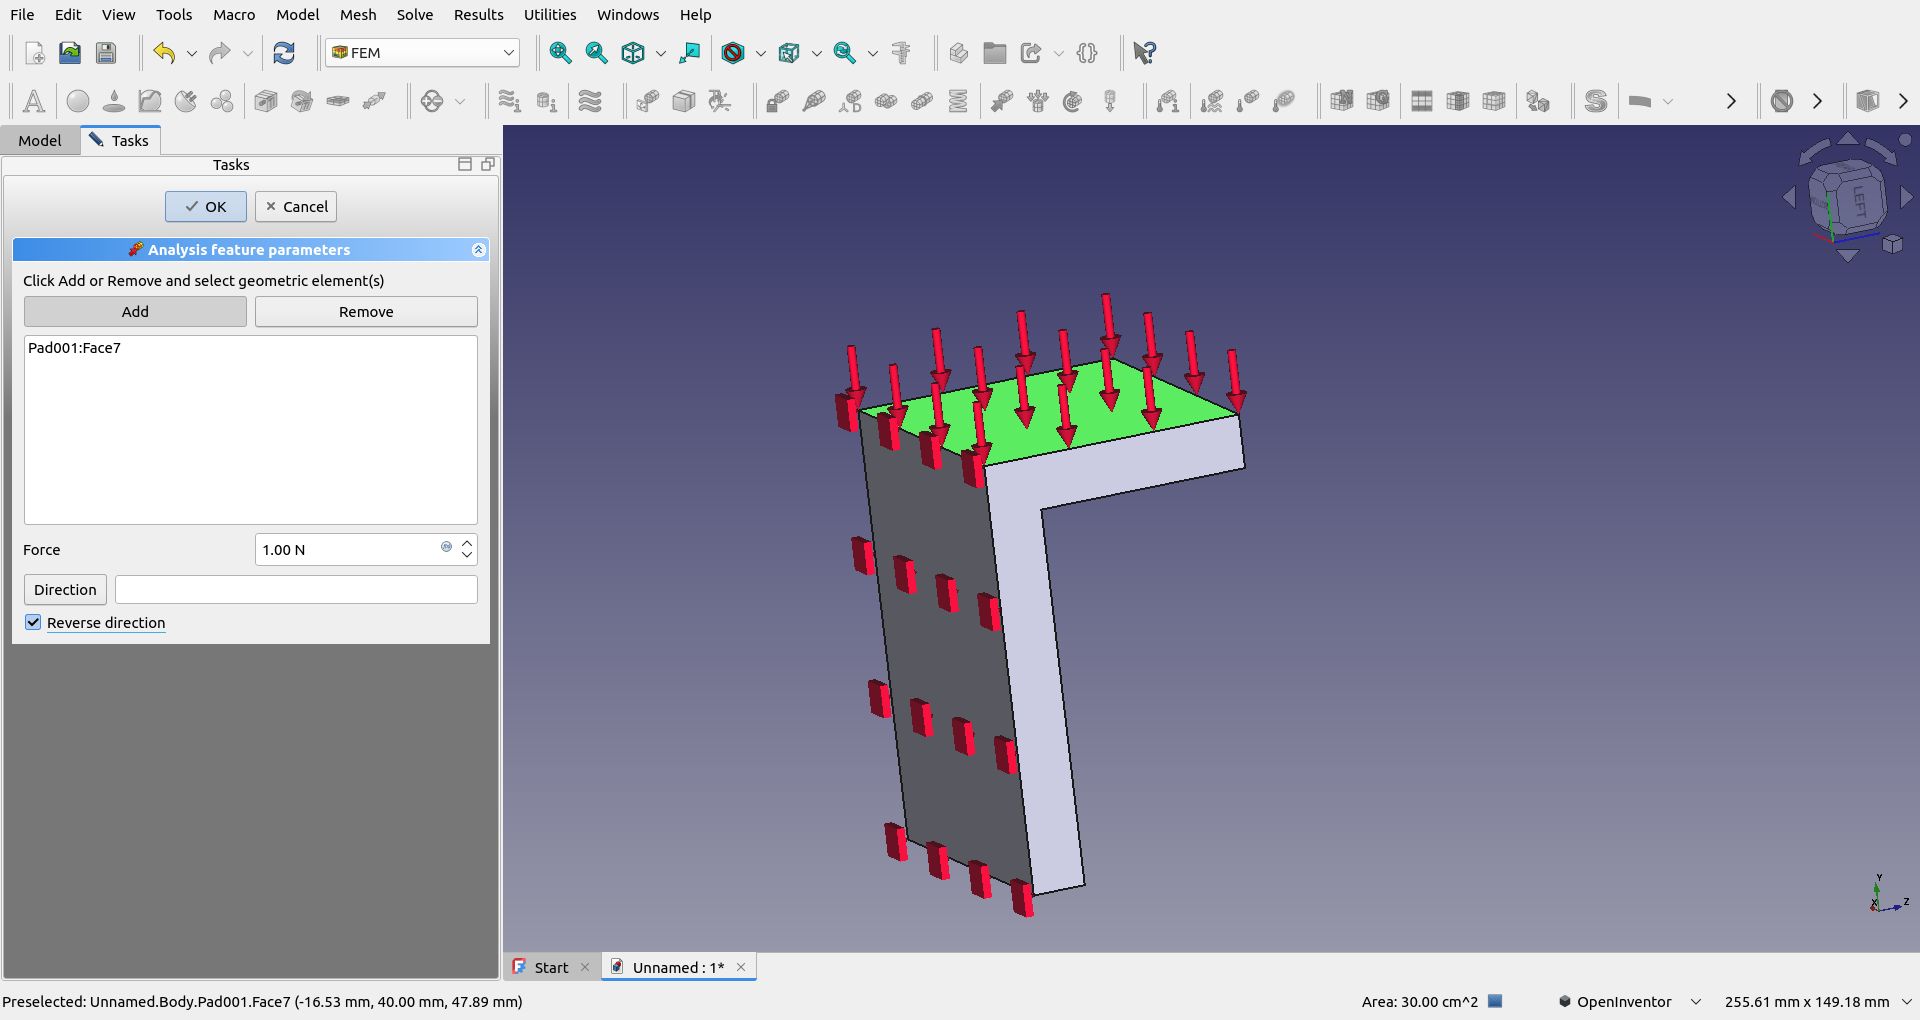This screenshot has width=1920, height=1020.
Task: Expand the solver equations dropdown arrow
Action: click(x=1667, y=101)
